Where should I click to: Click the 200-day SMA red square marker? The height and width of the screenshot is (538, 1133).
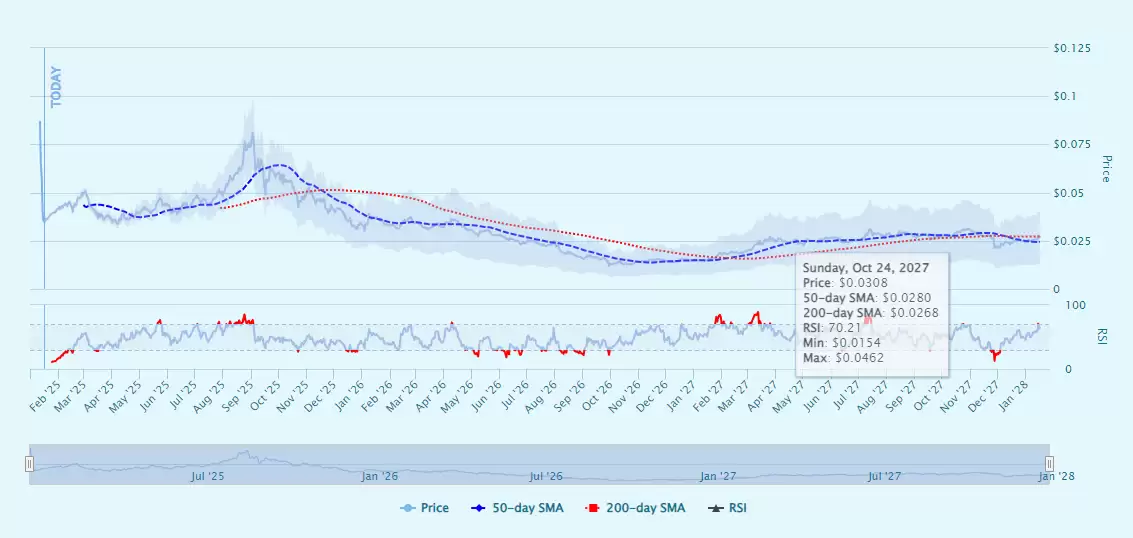pyautogui.click(x=592, y=509)
